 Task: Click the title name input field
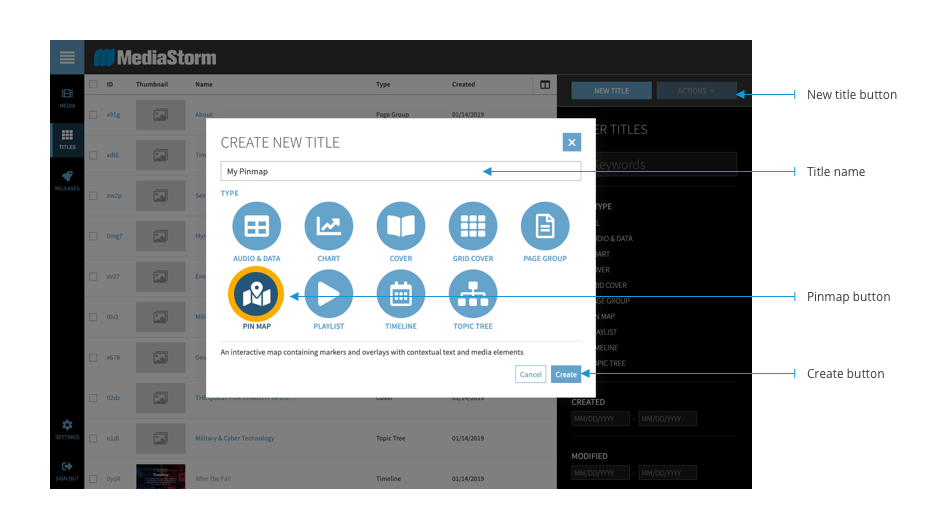(x=400, y=171)
